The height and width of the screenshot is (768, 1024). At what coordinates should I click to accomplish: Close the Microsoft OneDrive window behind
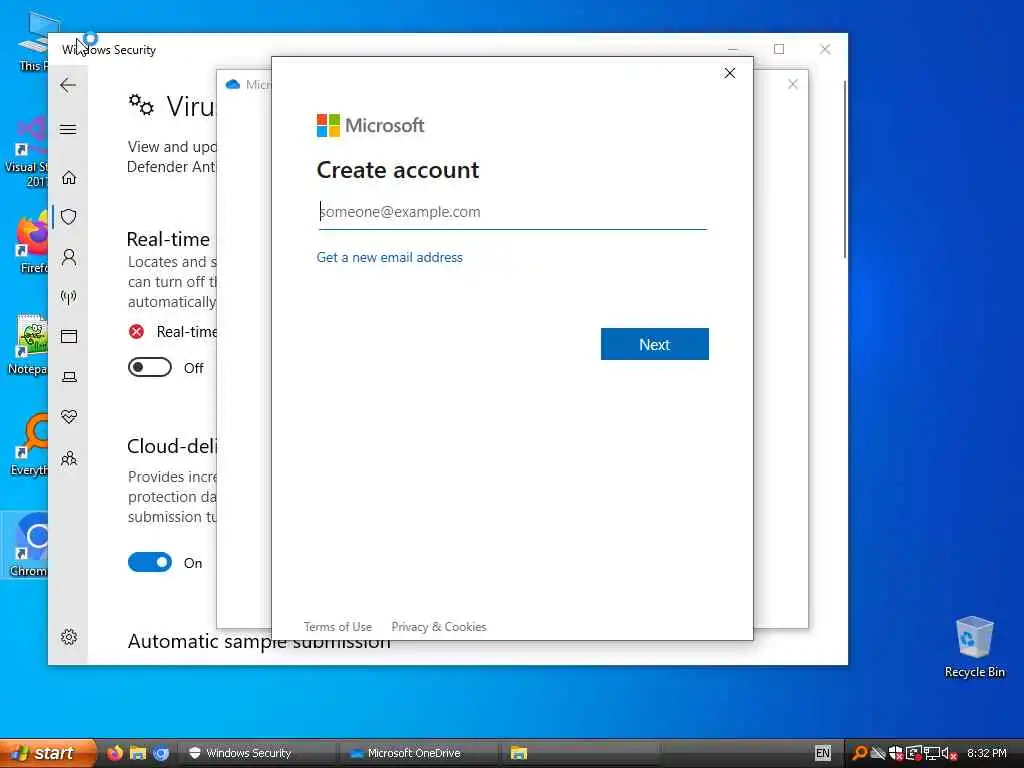coord(792,84)
